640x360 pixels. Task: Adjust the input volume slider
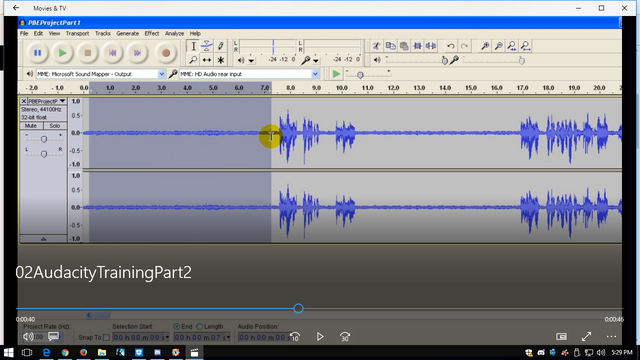click(x=521, y=61)
